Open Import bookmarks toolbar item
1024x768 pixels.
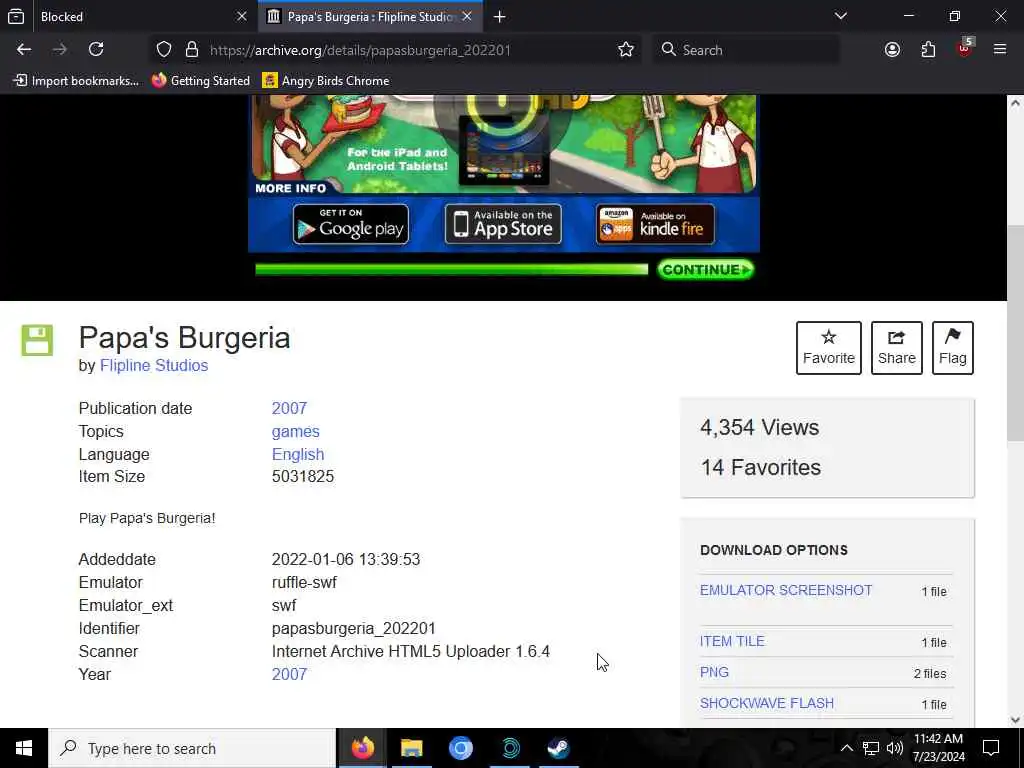[x=76, y=81]
